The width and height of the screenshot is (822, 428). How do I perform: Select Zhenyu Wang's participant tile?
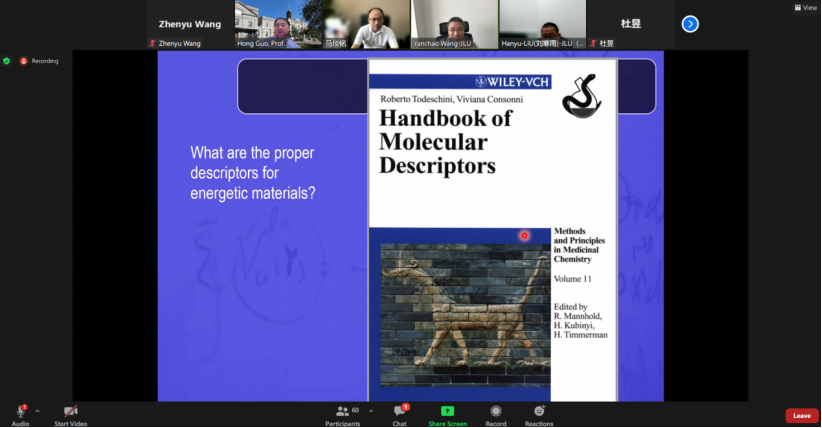(189, 24)
